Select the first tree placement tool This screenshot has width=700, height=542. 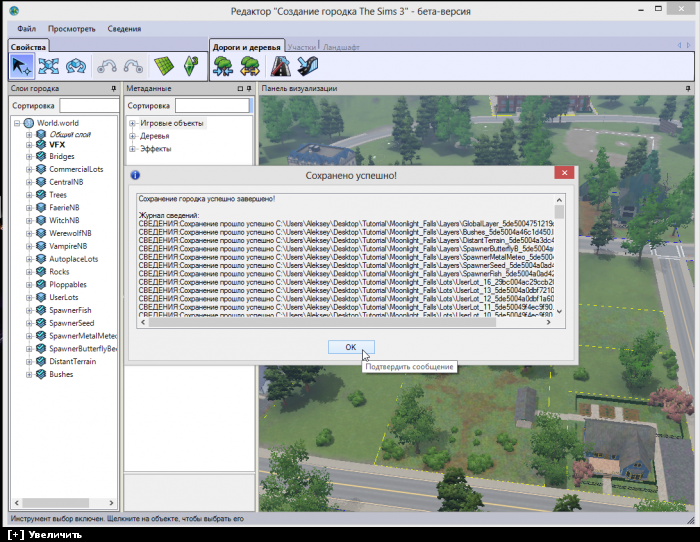click(x=224, y=66)
